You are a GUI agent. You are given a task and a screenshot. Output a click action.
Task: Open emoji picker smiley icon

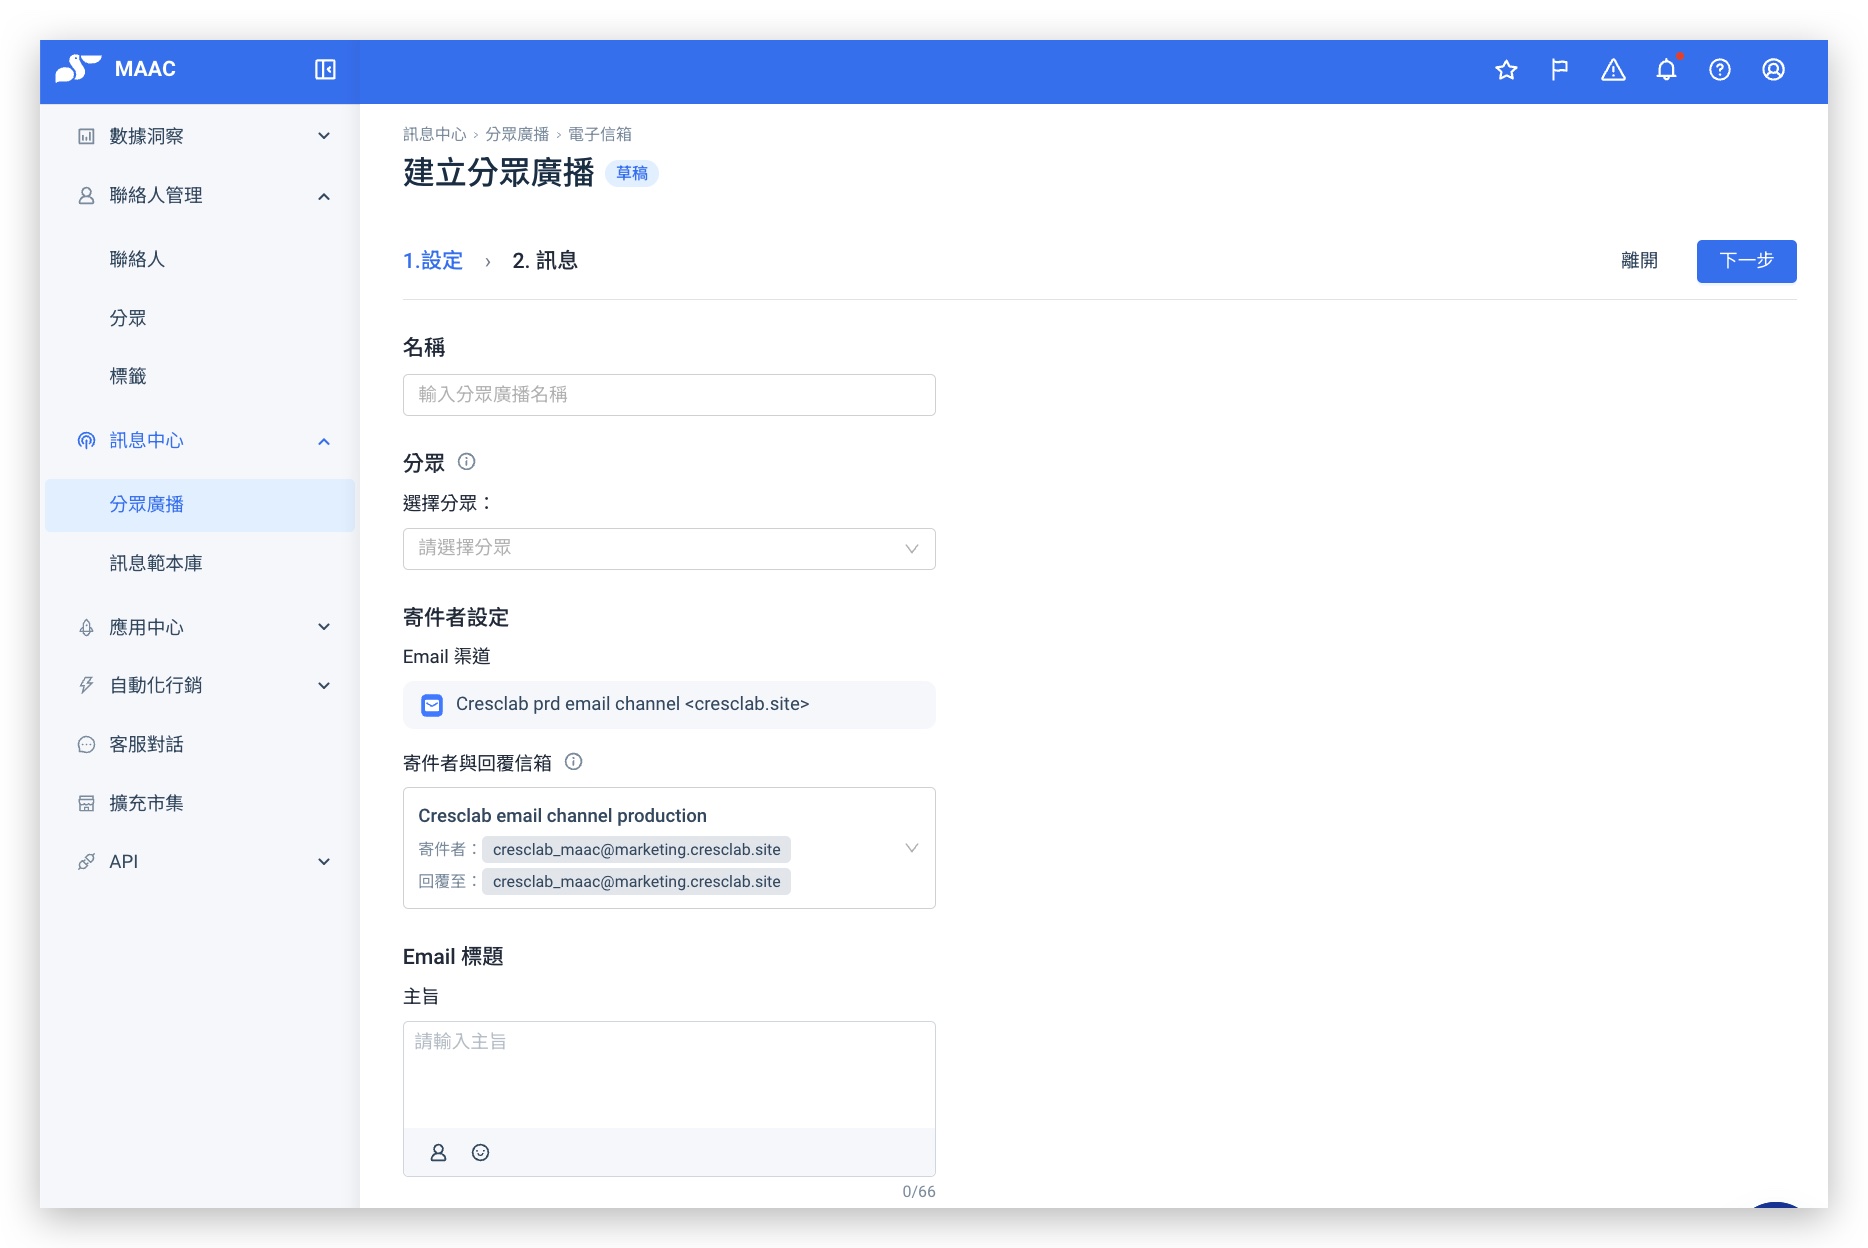pyautogui.click(x=480, y=1152)
